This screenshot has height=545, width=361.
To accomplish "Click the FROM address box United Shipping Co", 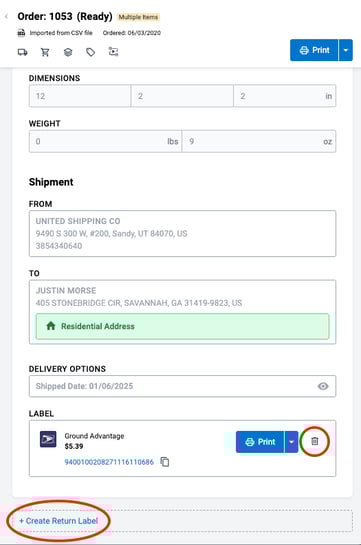I will click(x=182, y=234).
